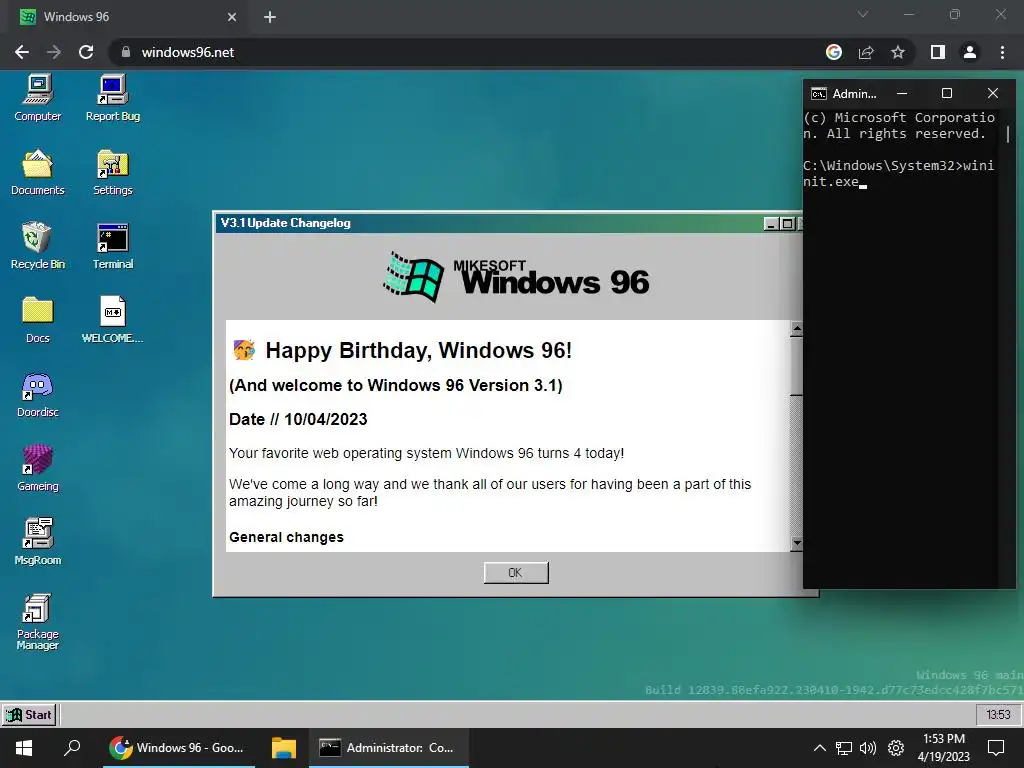Open the network tray icon
Viewport: 1024px width, 768px height.
(844, 748)
